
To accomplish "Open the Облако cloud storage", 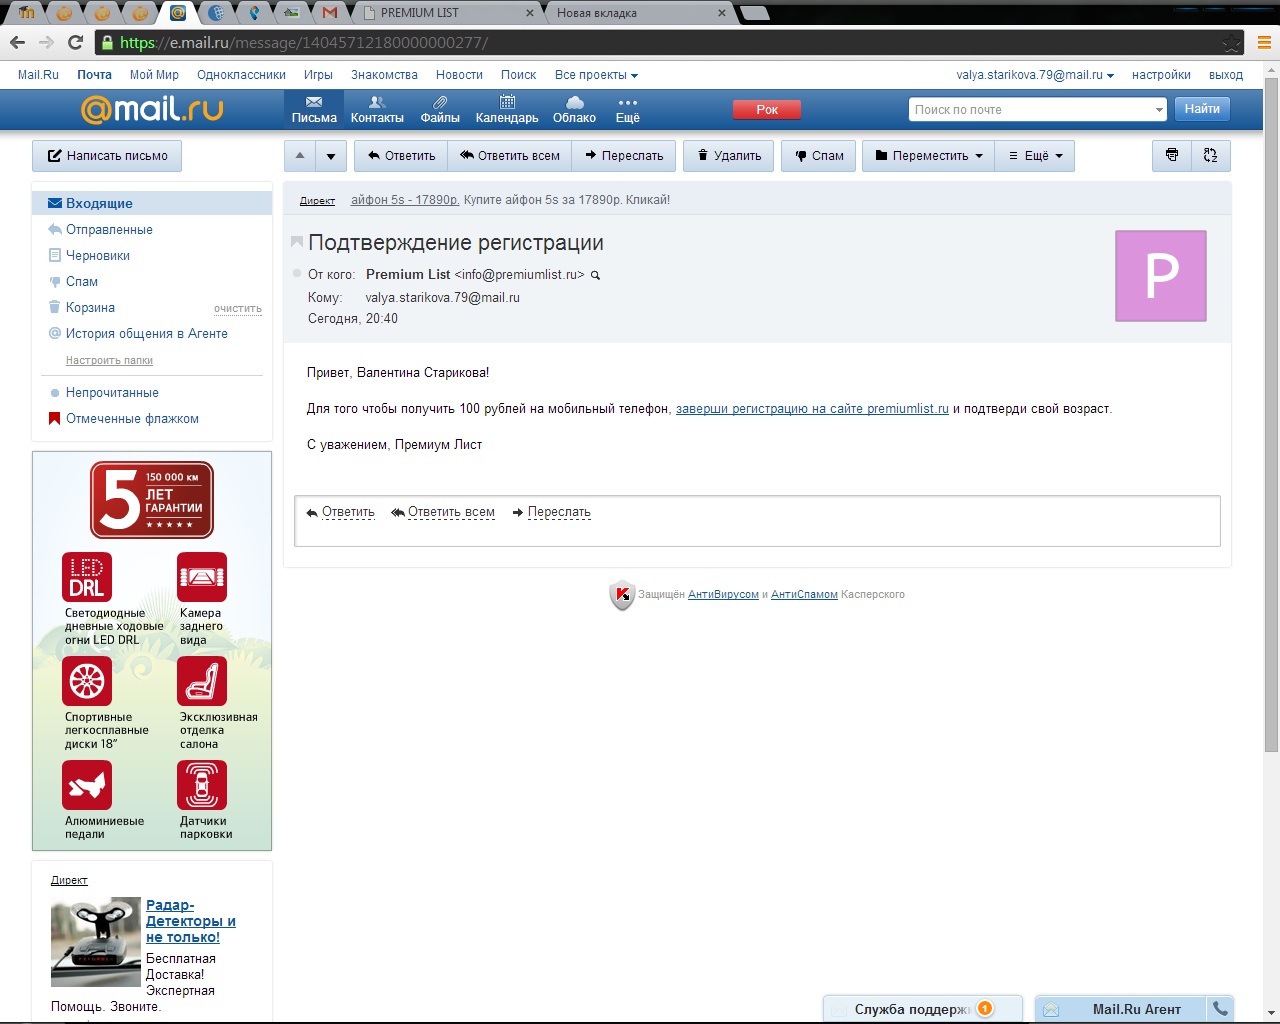I will pos(574,109).
